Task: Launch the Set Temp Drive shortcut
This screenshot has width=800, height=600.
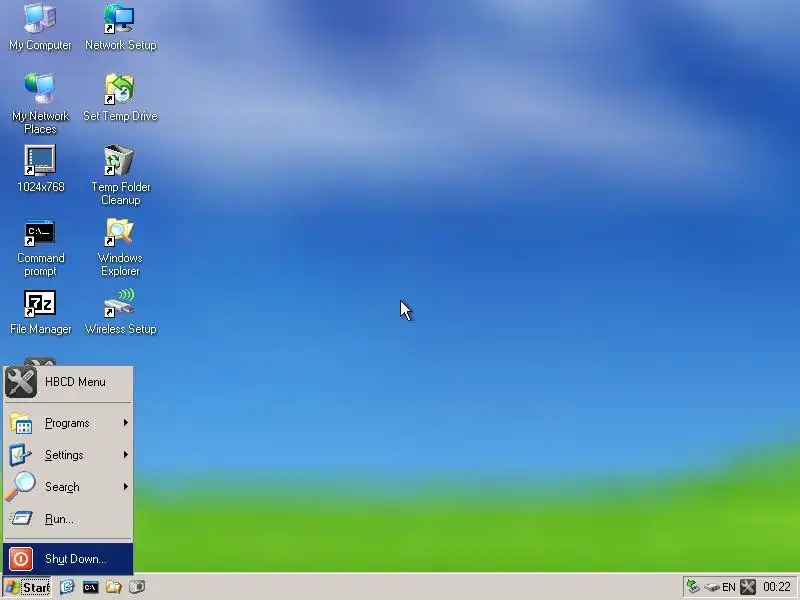Action: [x=120, y=97]
